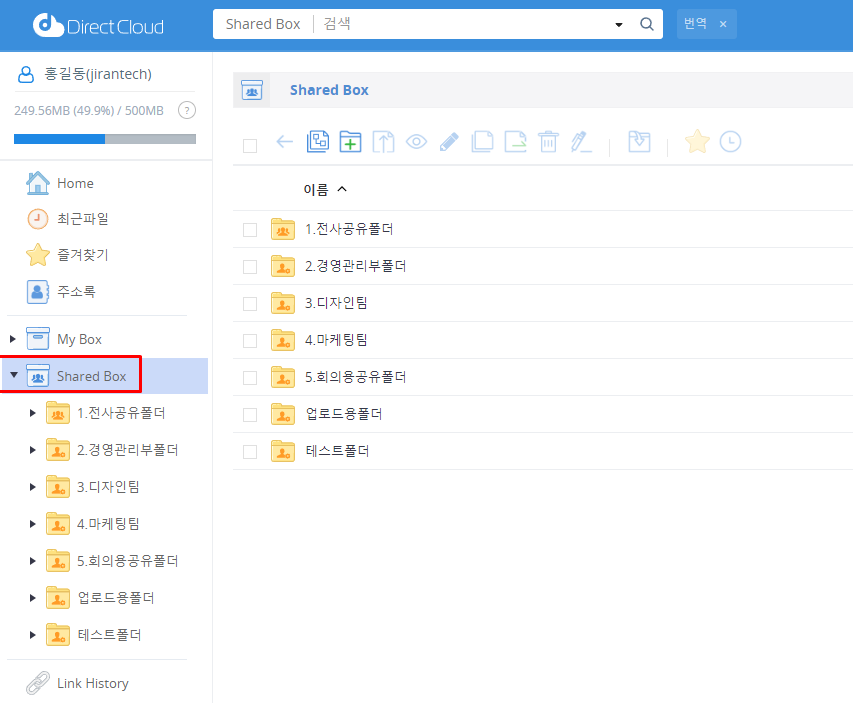Click the trash delete icon
Image resolution: width=853 pixels, height=703 pixels.
(x=547, y=142)
